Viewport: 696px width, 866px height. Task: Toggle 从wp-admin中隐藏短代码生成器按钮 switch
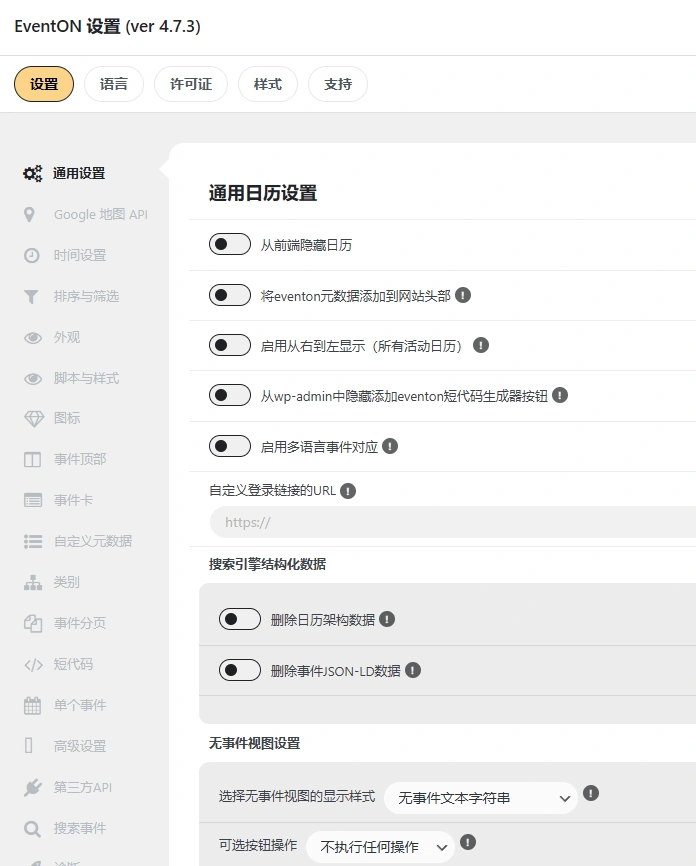230,395
